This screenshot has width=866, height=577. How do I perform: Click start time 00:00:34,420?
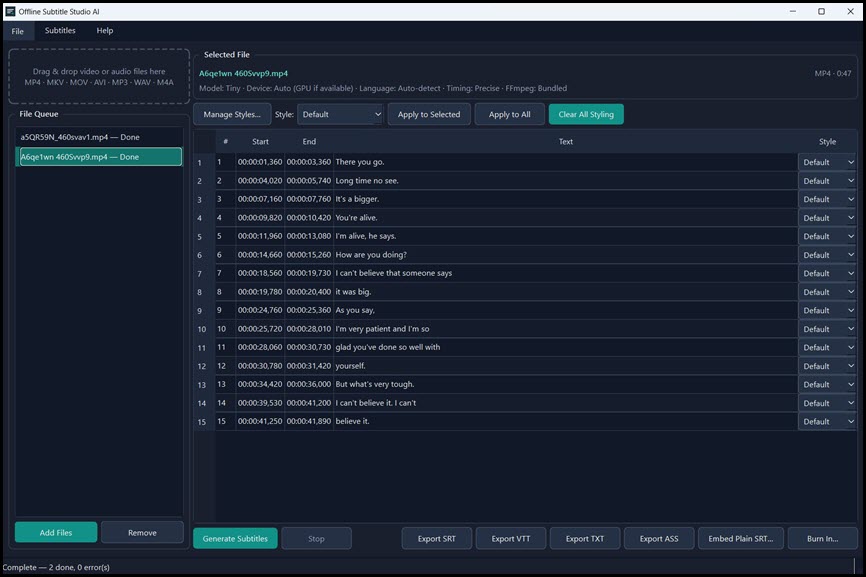pos(260,384)
